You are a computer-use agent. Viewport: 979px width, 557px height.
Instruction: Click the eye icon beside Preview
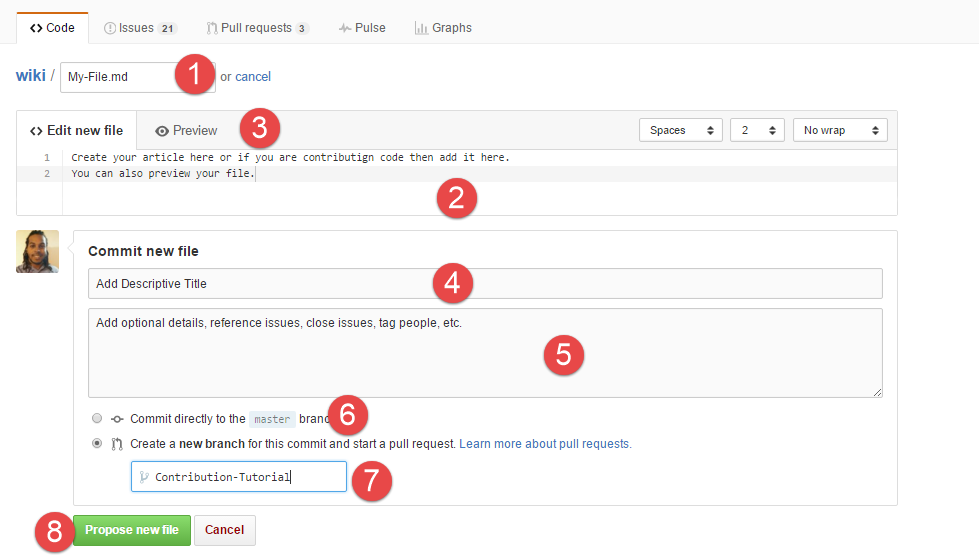pos(162,131)
